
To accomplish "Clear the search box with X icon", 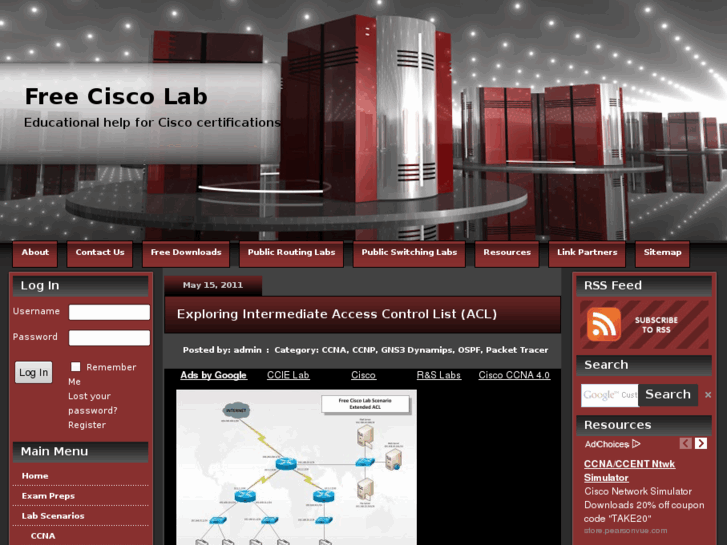I will point(708,395).
